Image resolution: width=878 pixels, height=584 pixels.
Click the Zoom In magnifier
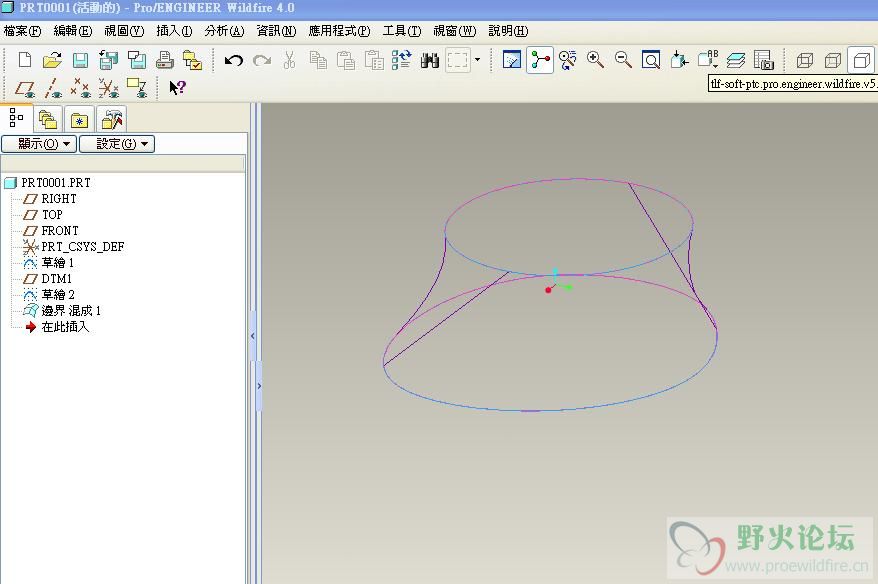595,59
